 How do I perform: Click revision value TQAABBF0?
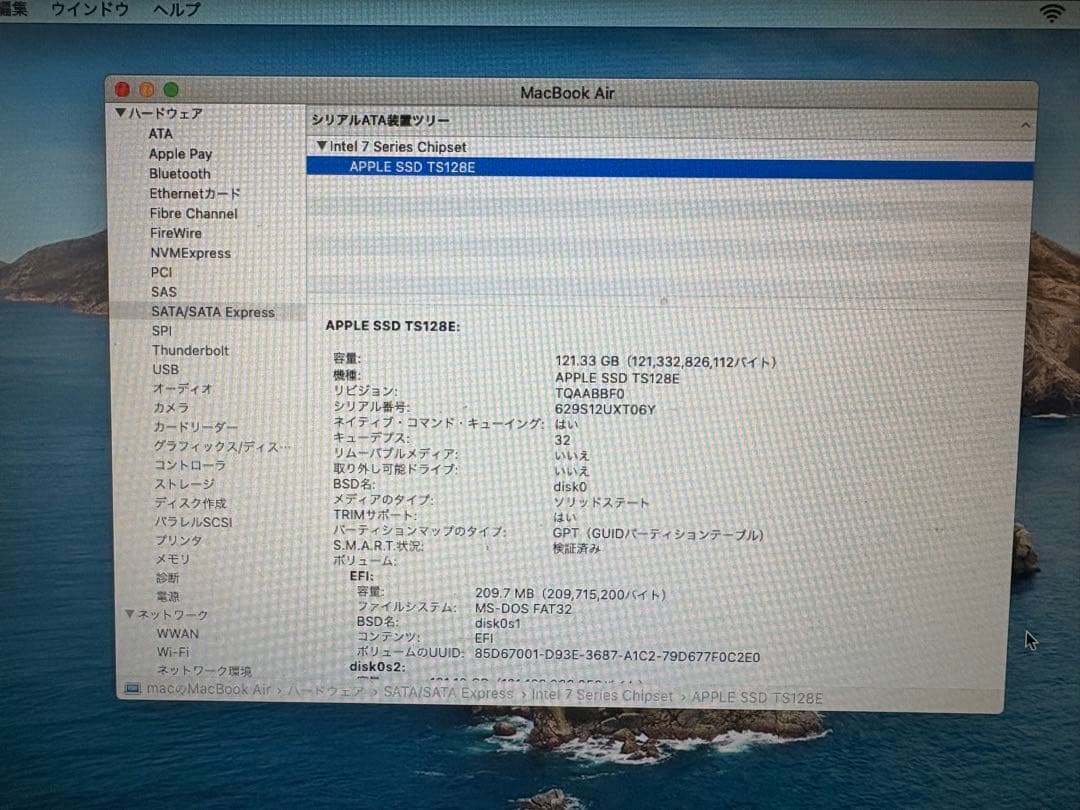click(x=590, y=393)
